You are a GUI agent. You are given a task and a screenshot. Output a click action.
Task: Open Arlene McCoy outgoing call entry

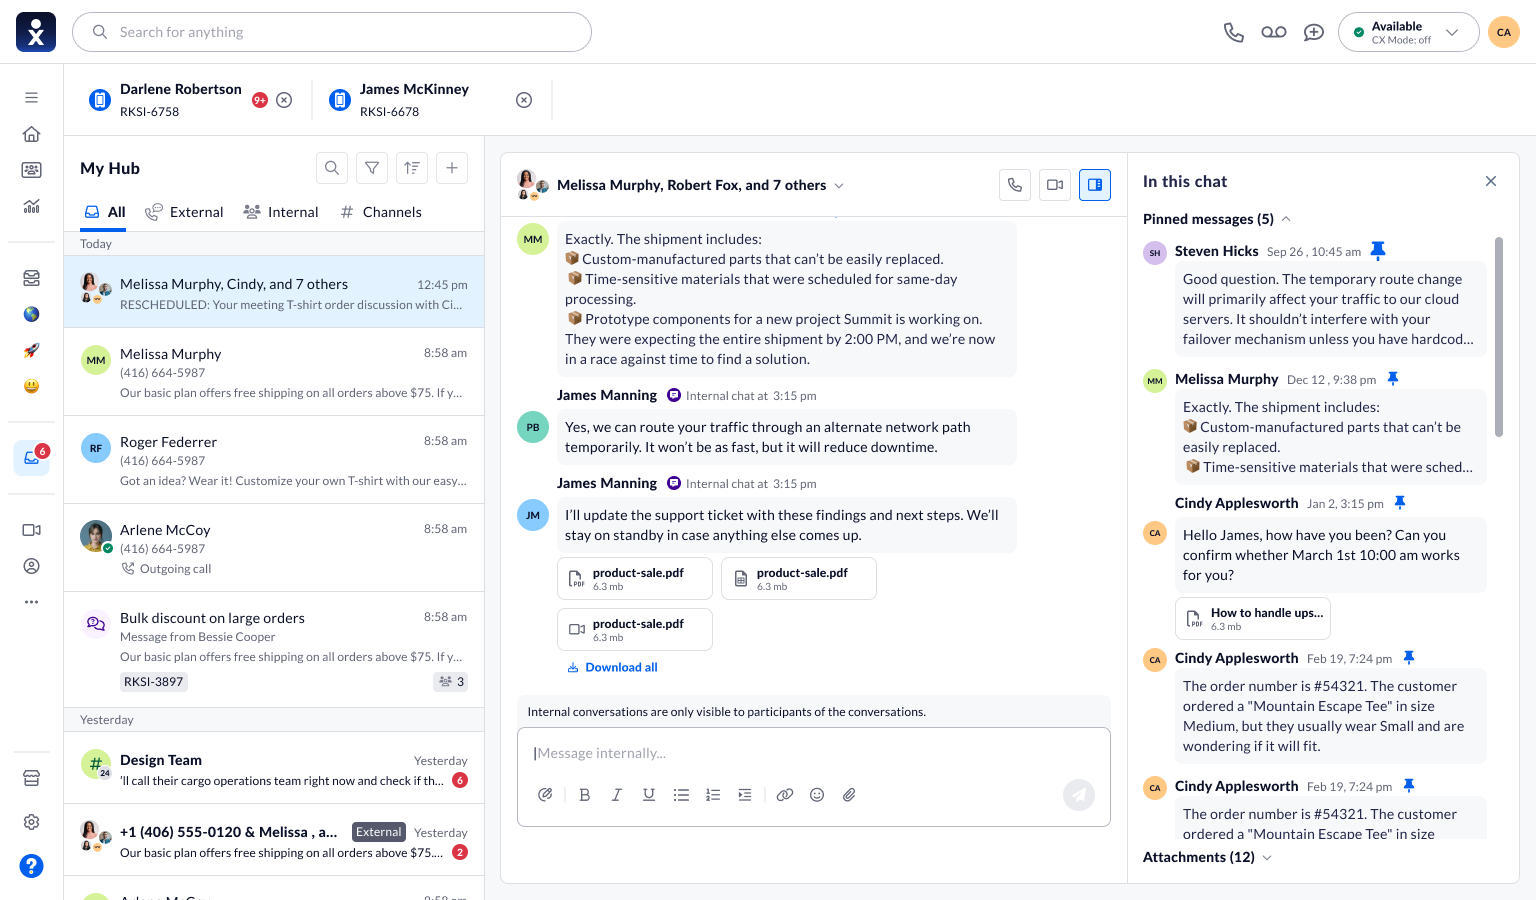[x=274, y=548]
